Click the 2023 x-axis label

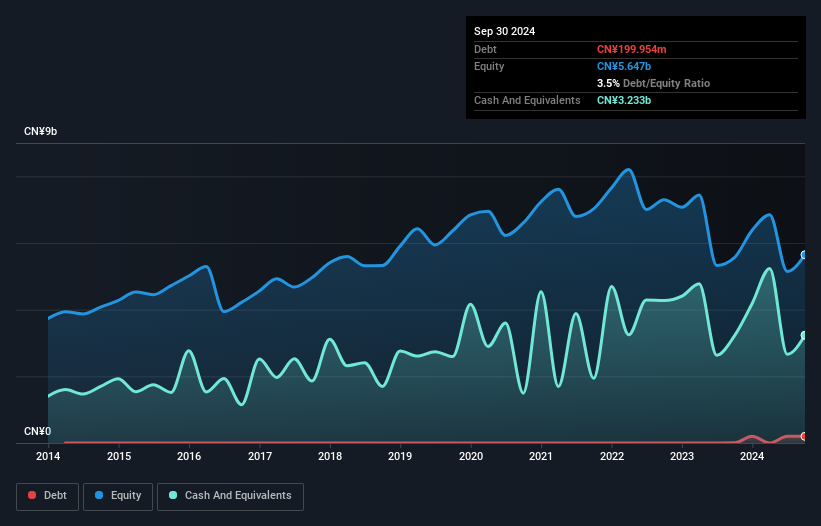pos(682,456)
